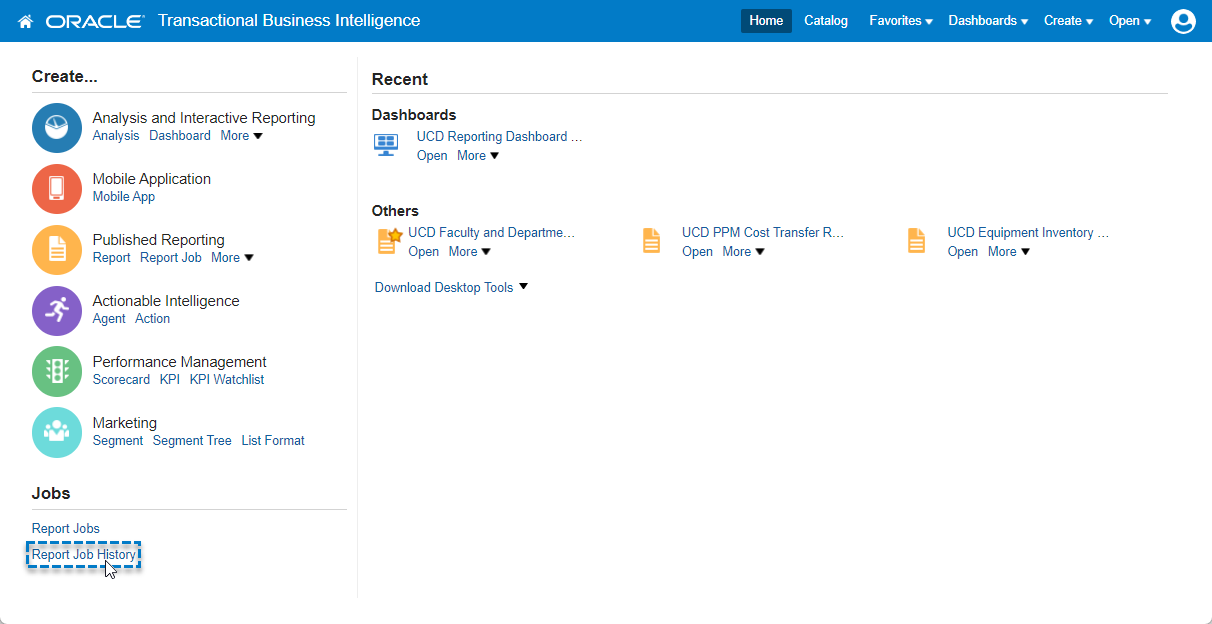Open the user profile avatar icon
This screenshot has height=624, width=1212.
point(1183,21)
